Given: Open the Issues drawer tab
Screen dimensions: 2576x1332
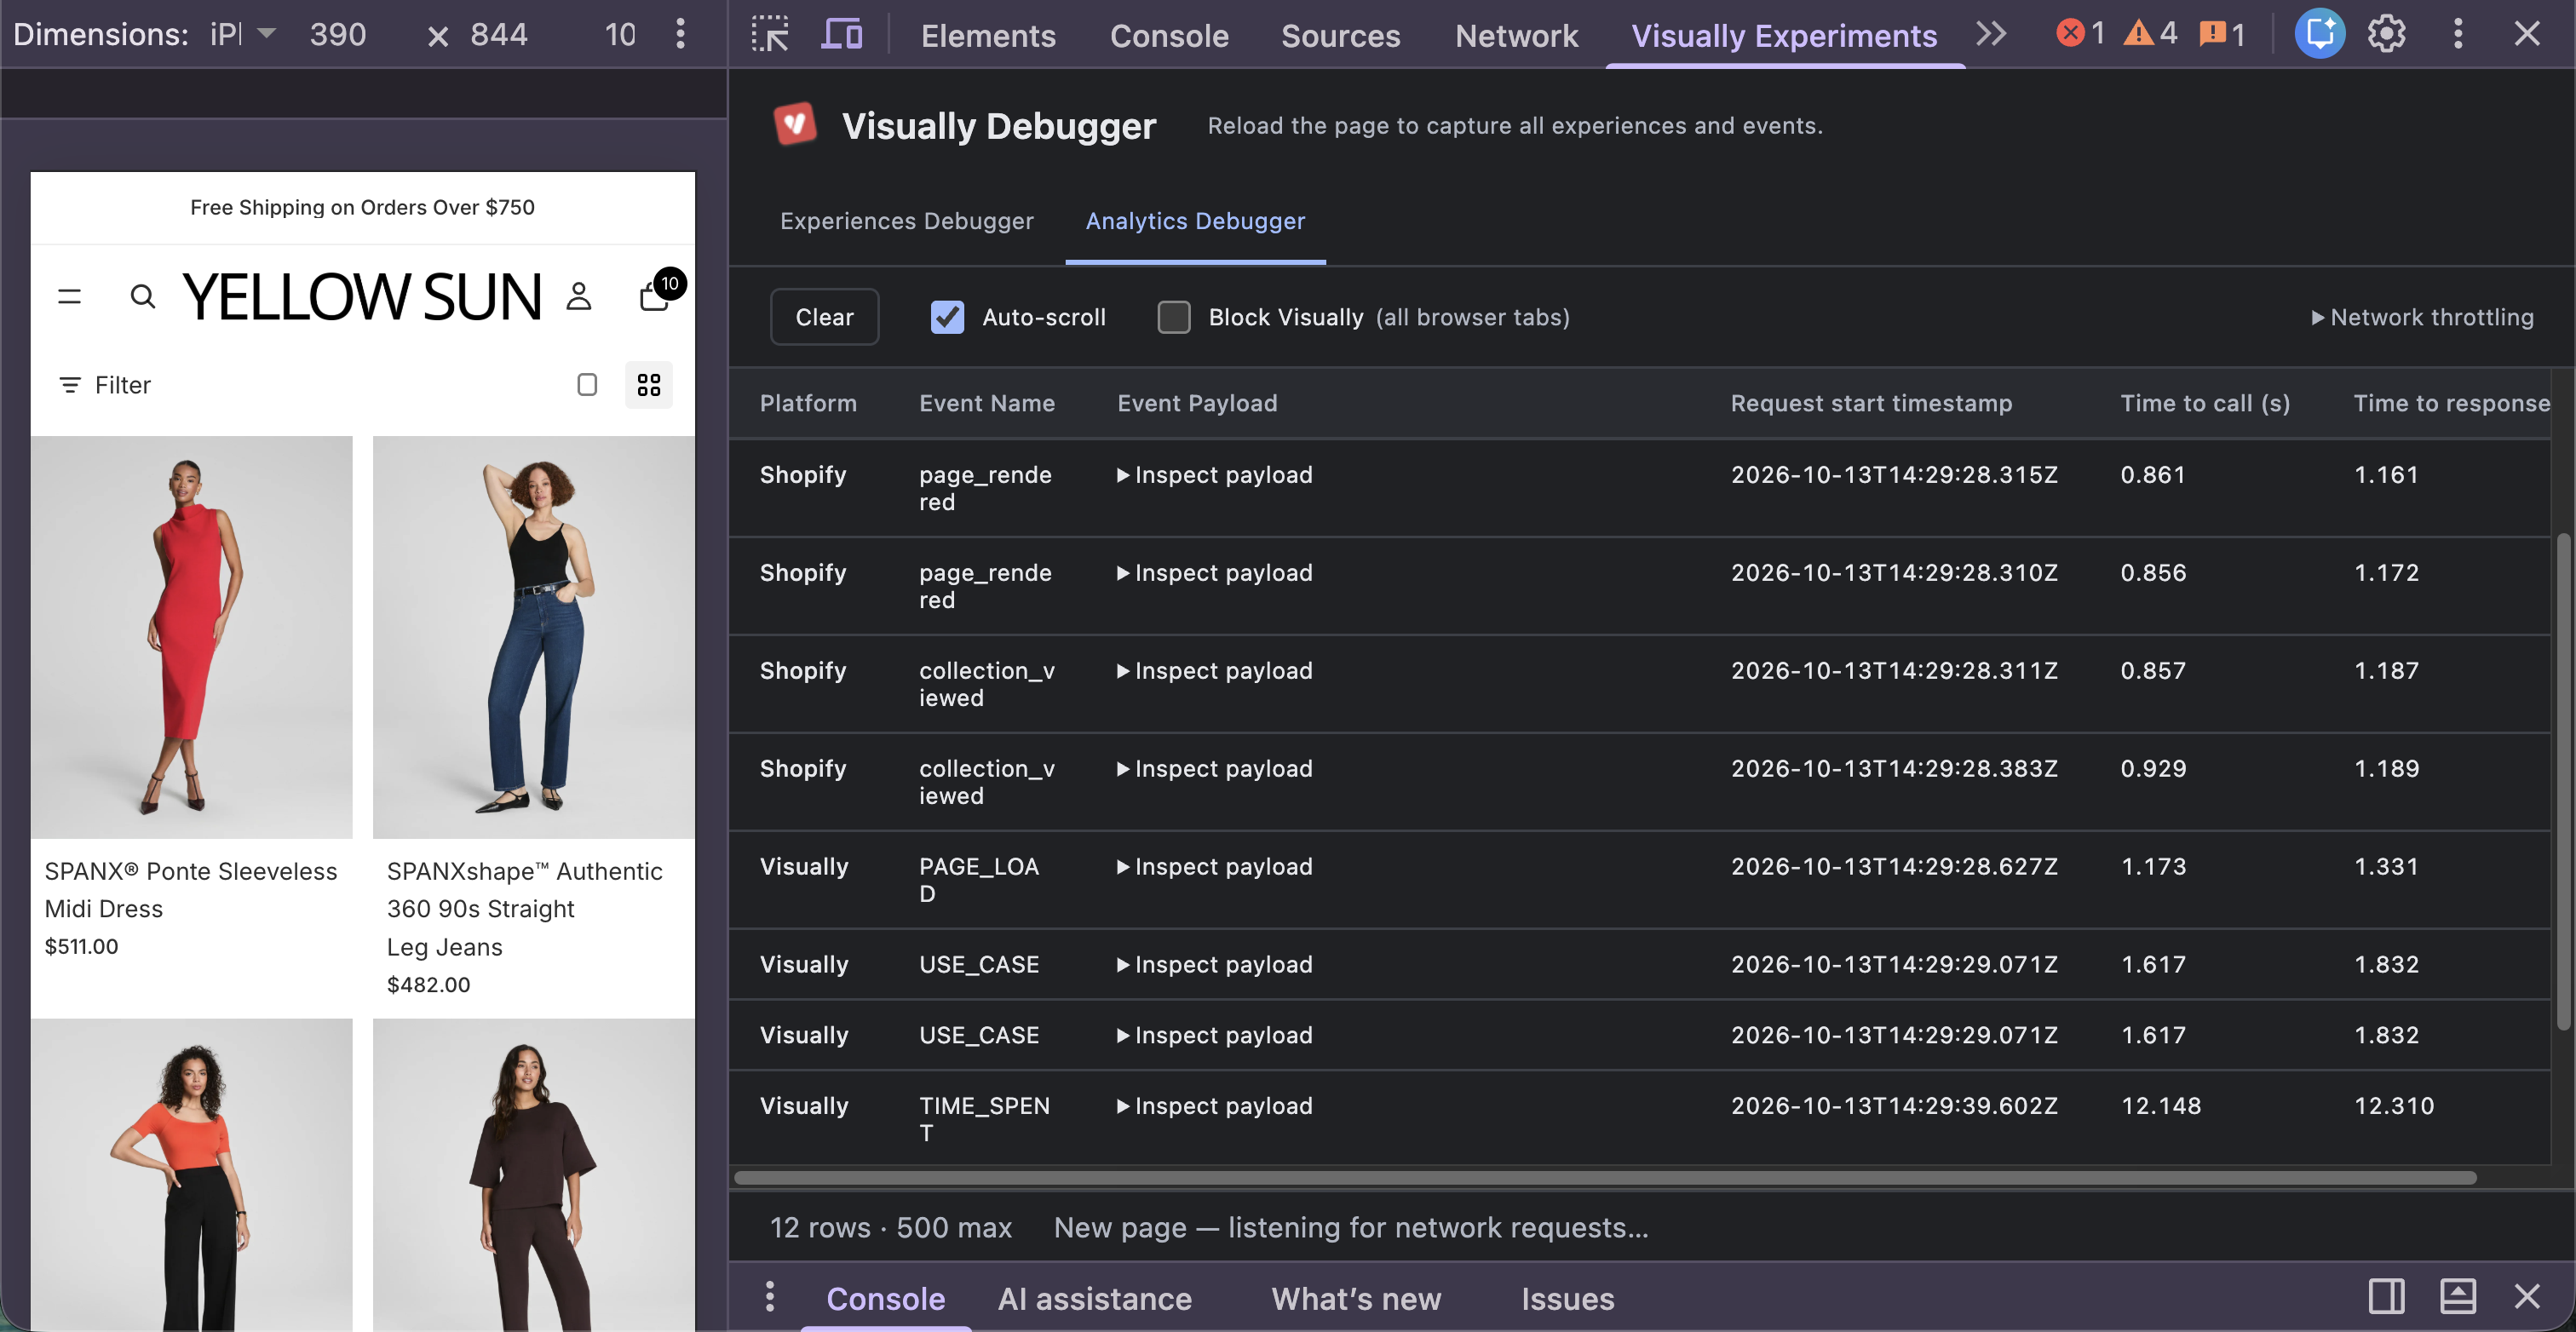Looking at the screenshot, I should pyautogui.click(x=1567, y=1298).
